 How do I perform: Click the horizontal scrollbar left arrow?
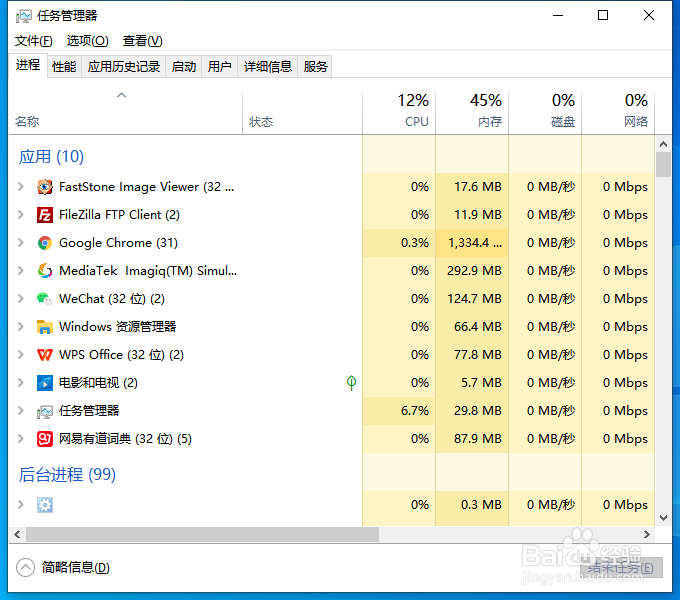(x=17, y=535)
